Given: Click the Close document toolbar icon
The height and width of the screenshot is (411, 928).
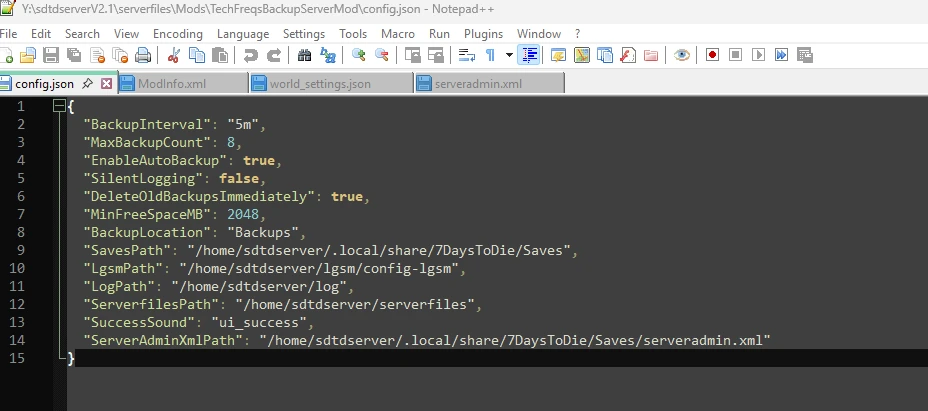Looking at the screenshot, I should tap(97, 55).
